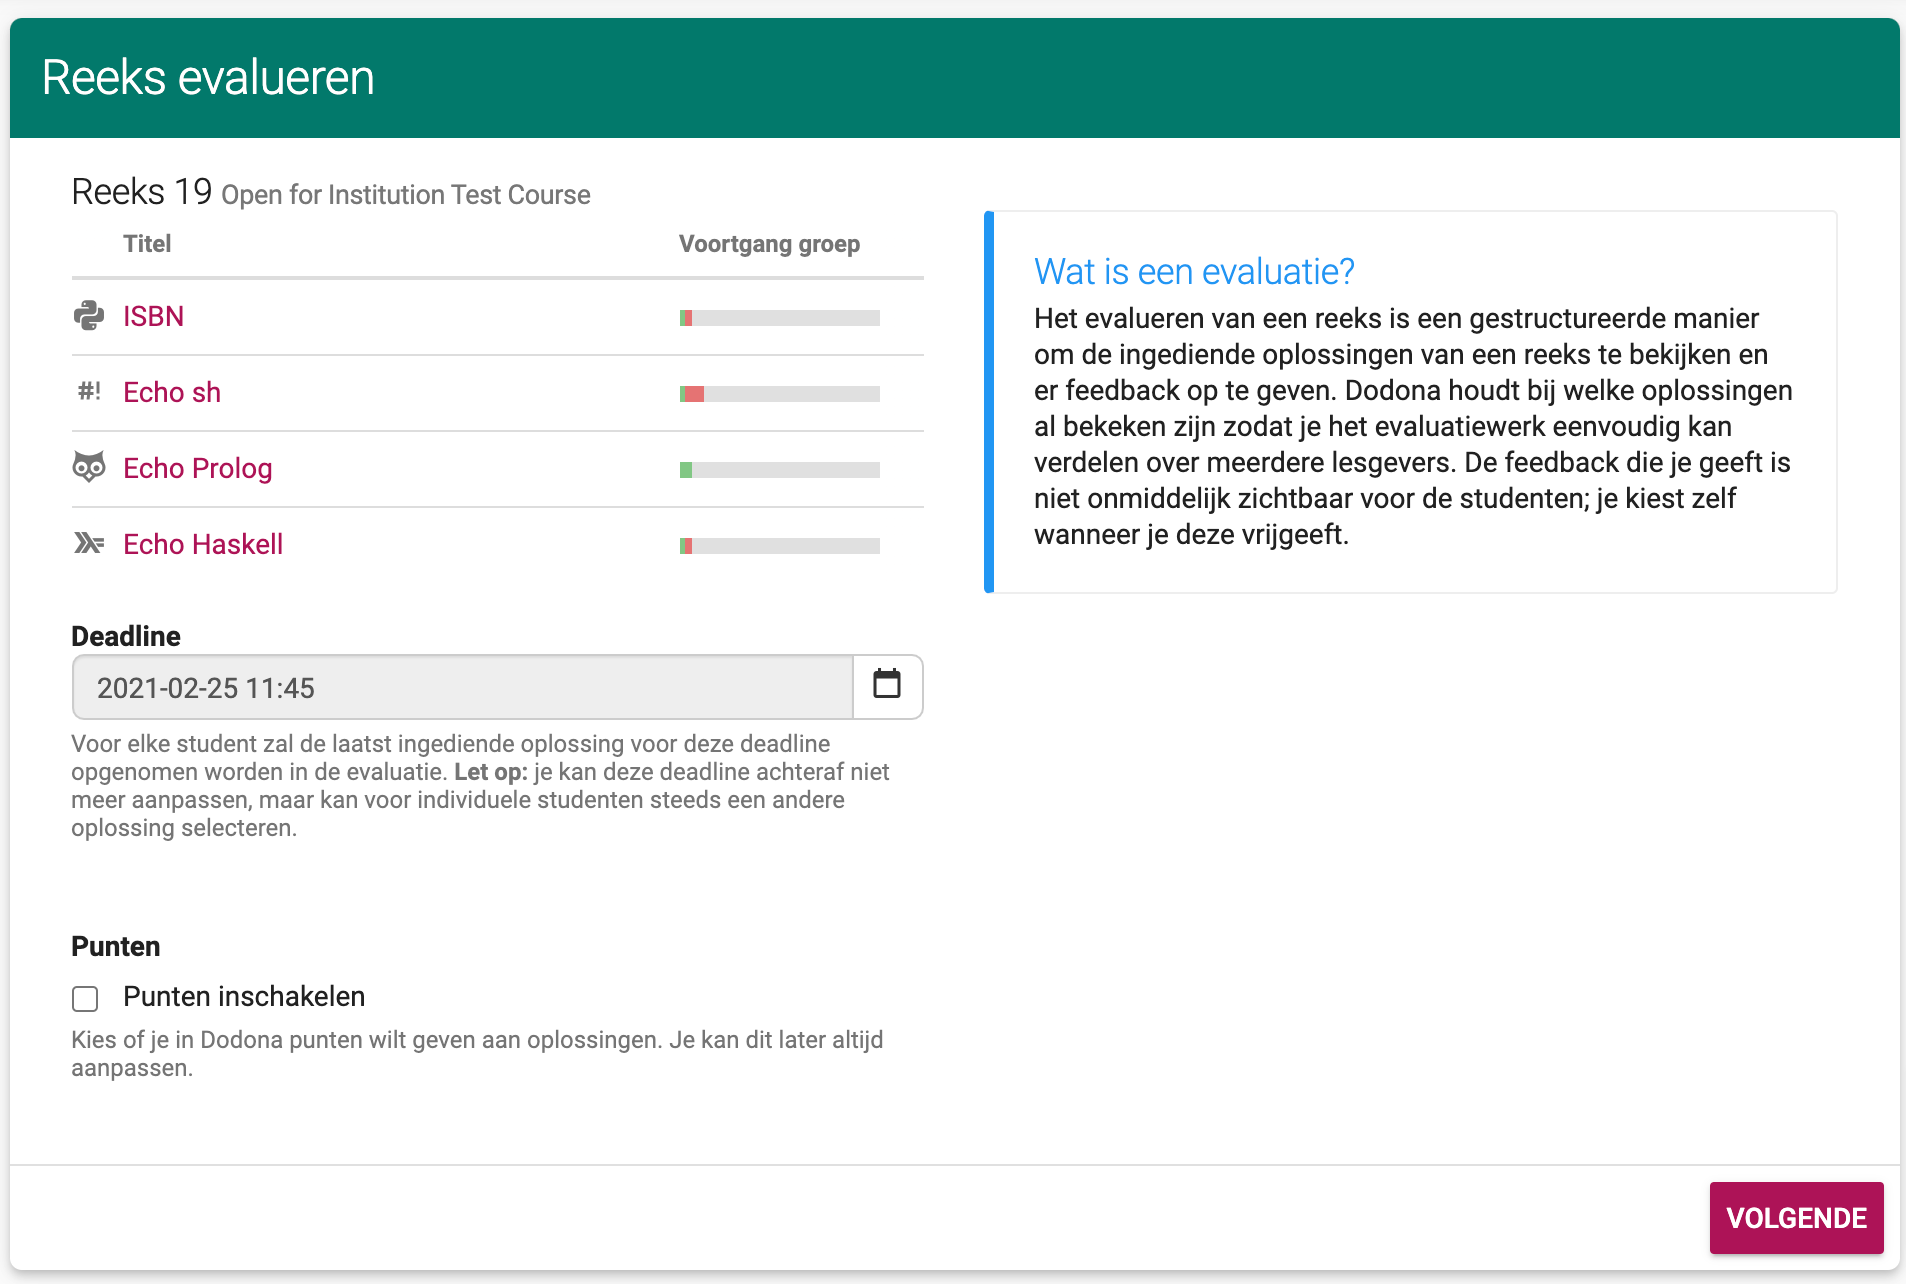1906x1284 pixels.
Task: Click the Echo Prolog group progress bar
Action: (780, 470)
